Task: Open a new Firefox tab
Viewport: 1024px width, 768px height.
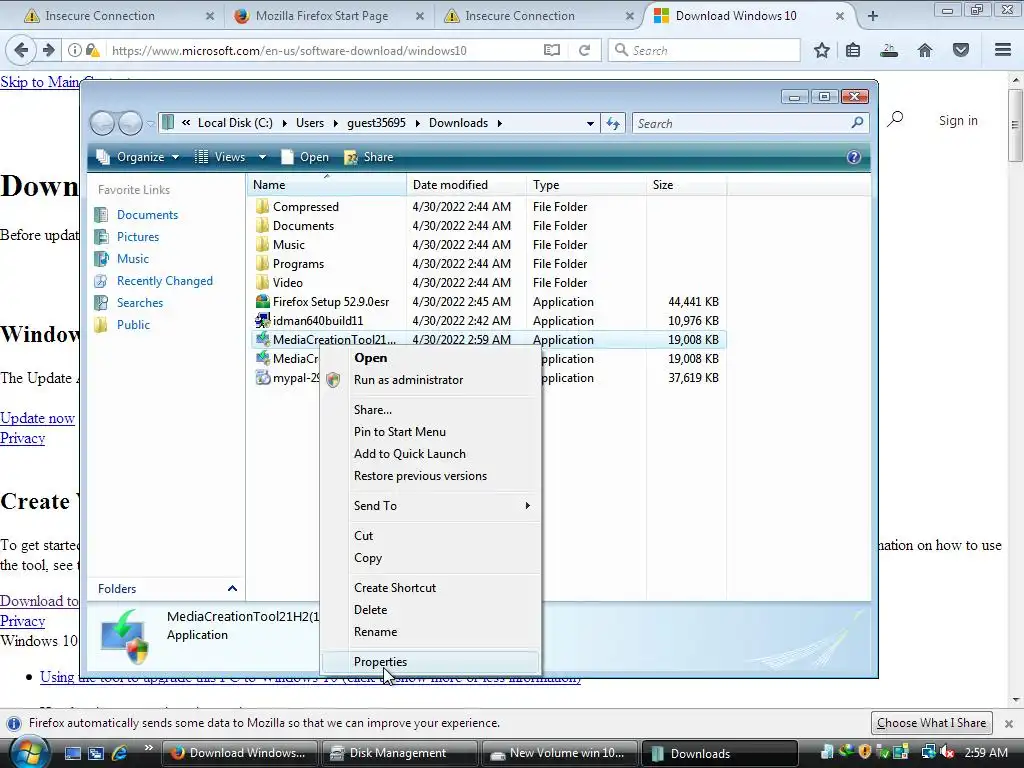Action: [872, 16]
